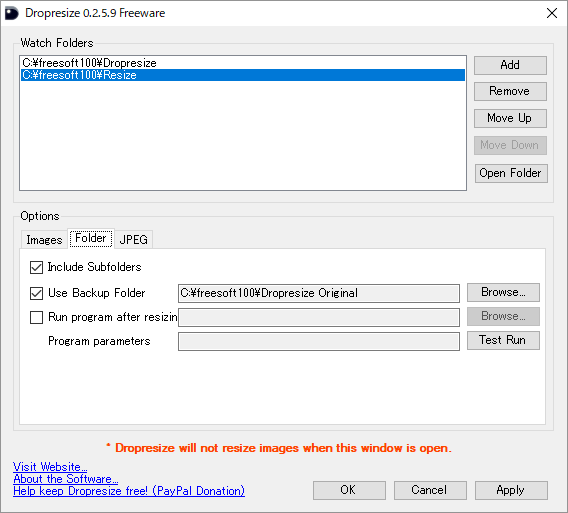The width and height of the screenshot is (568, 513).
Task: Click Add to add a watch folder
Action: [x=510, y=65]
